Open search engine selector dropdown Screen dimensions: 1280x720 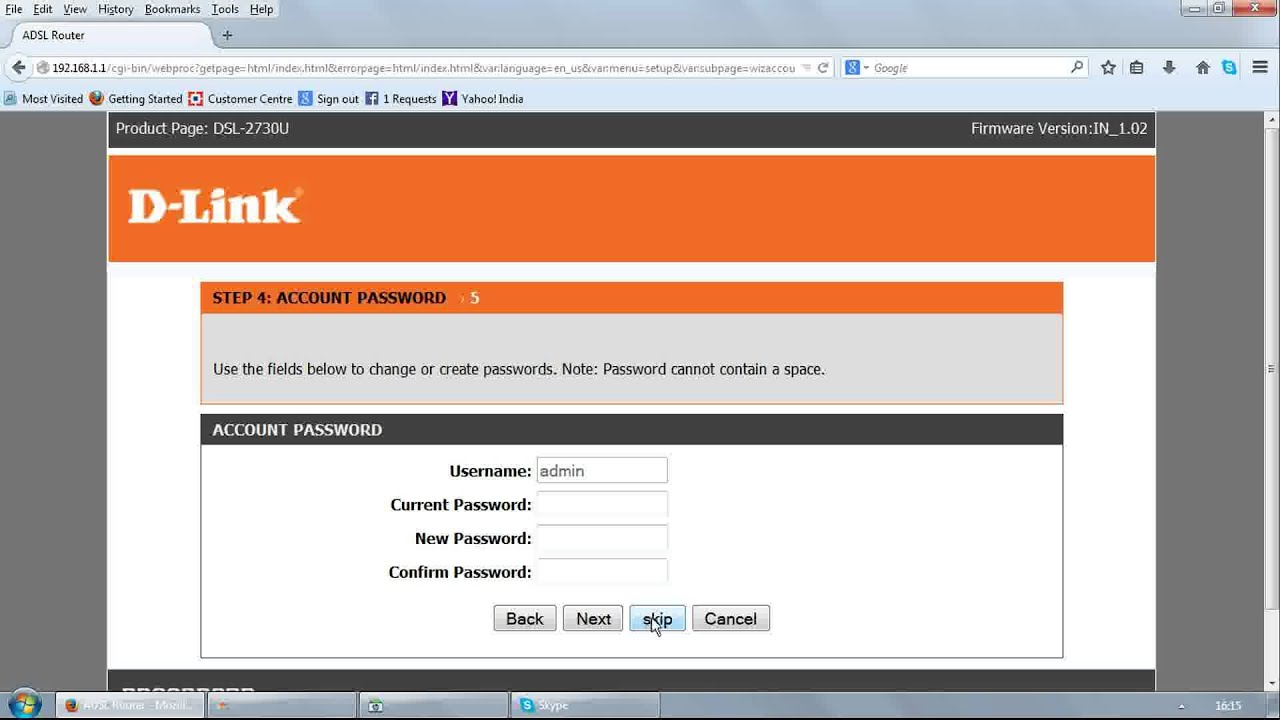click(x=858, y=68)
